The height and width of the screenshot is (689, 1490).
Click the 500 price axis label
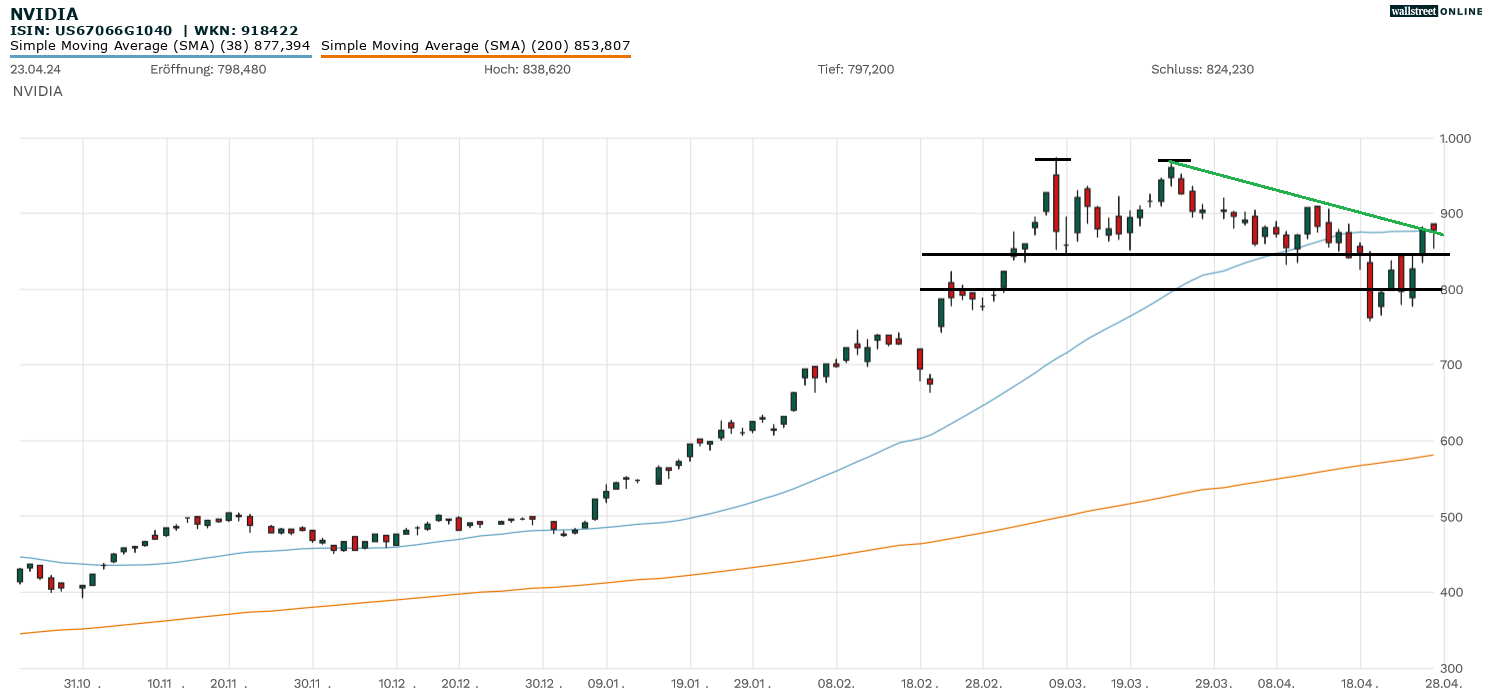[x=1449, y=517]
